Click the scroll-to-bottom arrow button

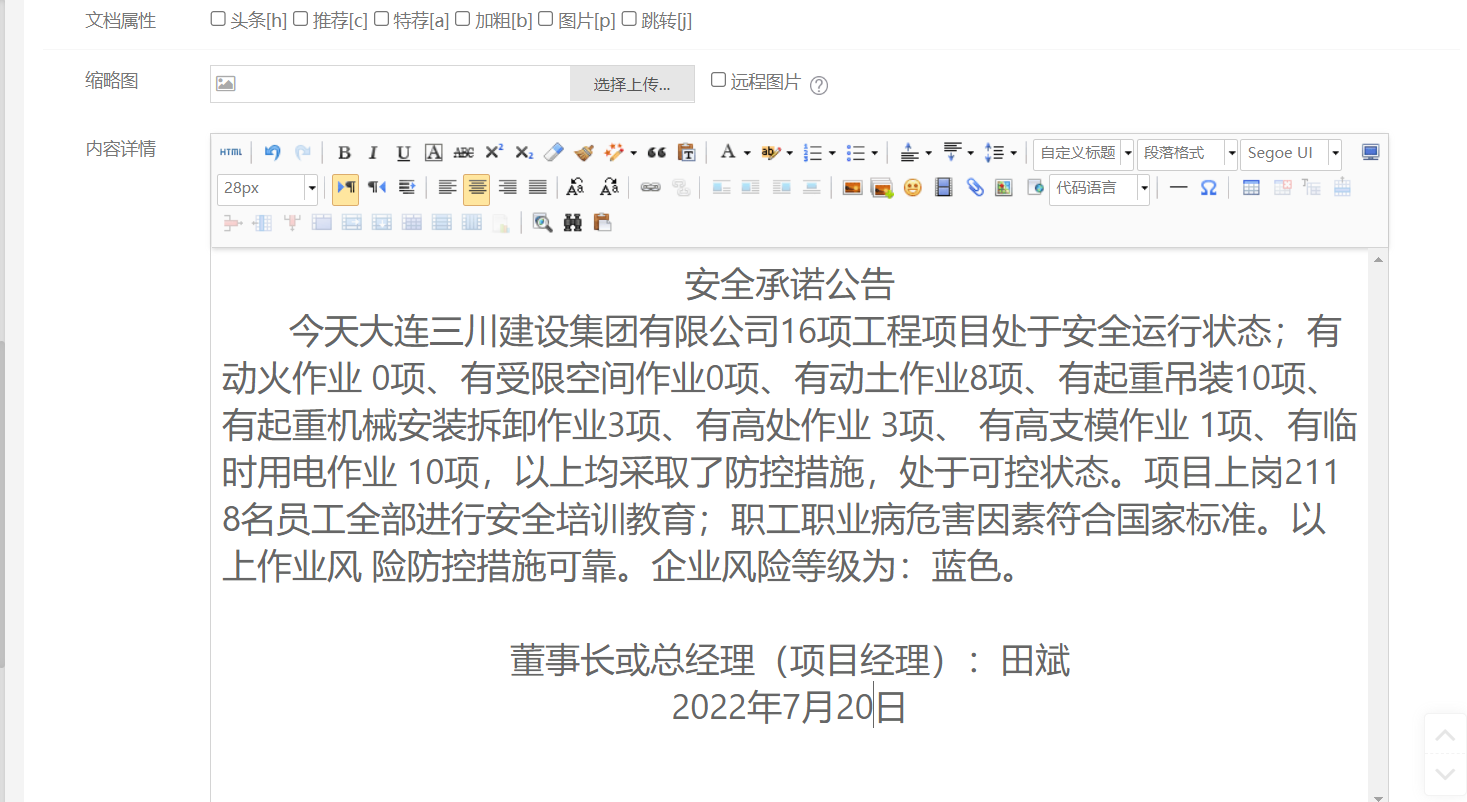tap(1445, 773)
